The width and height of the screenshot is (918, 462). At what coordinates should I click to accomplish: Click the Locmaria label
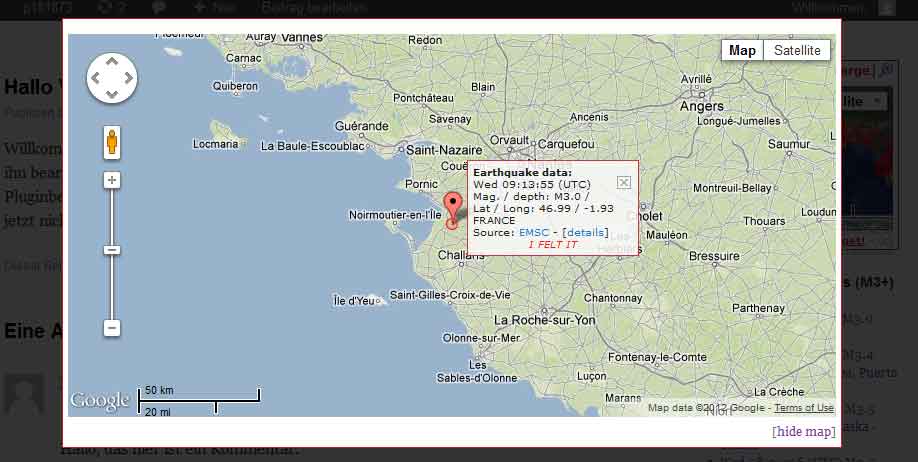[215, 144]
